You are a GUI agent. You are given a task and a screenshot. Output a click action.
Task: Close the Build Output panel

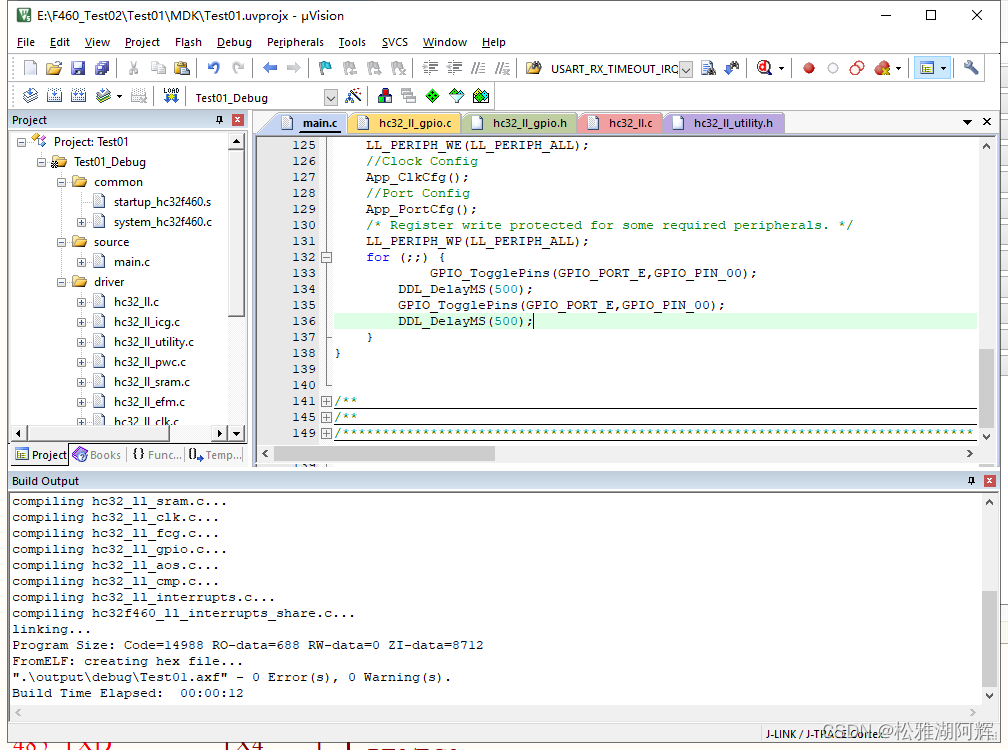pyautogui.click(x=990, y=481)
